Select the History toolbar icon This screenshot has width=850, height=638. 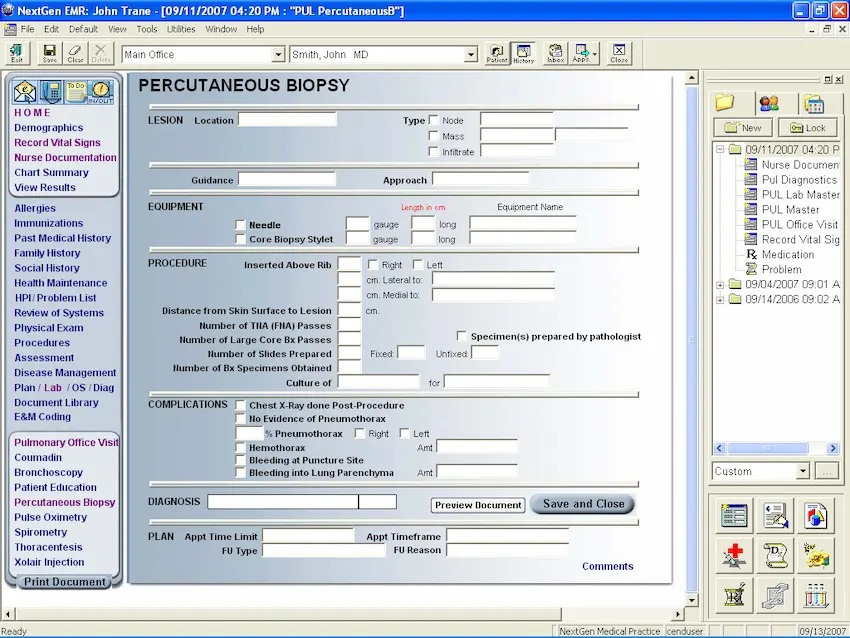click(522, 52)
